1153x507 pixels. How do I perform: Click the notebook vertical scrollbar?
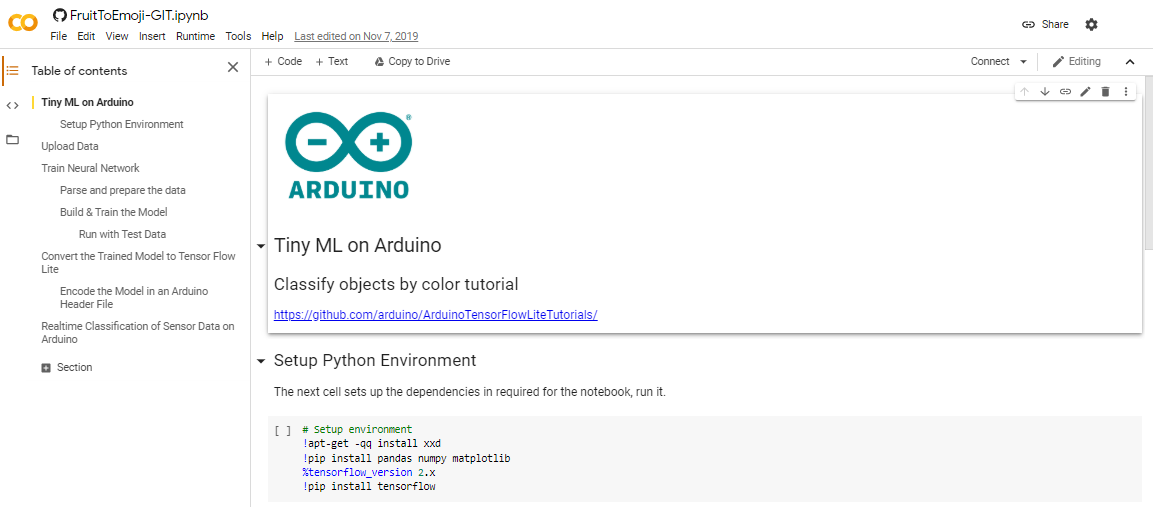1149,162
